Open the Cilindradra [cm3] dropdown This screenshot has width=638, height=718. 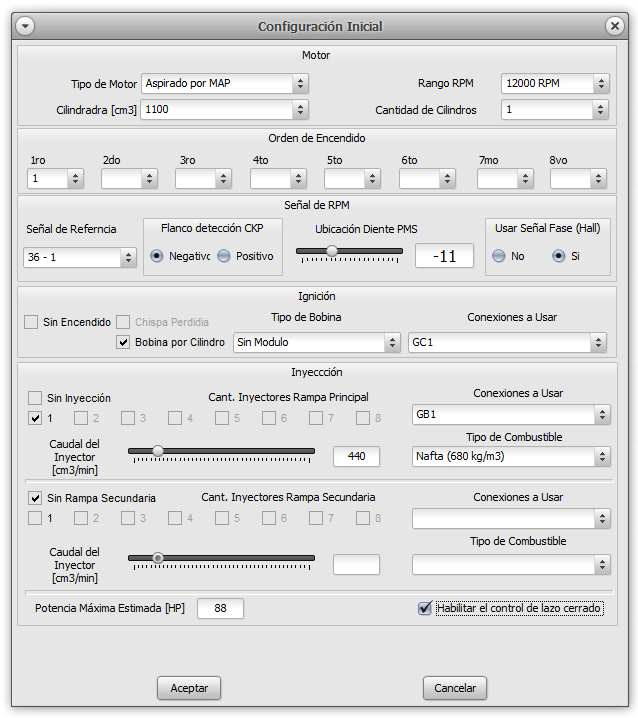224,109
